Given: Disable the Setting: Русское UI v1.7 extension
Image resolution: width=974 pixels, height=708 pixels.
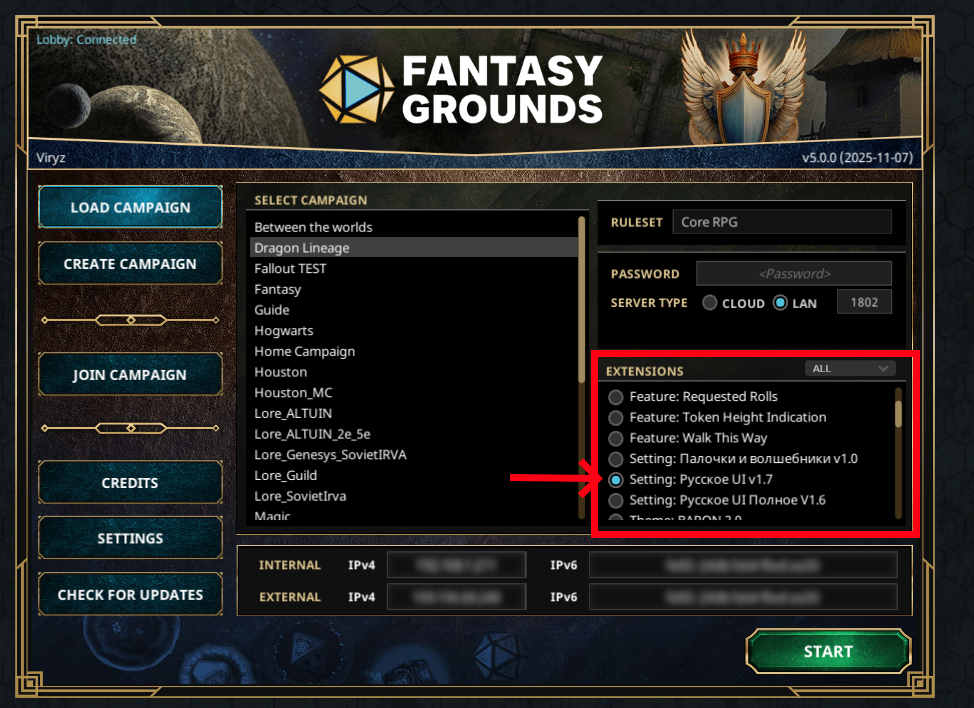Looking at the screenshot, I should coord(616,479).
